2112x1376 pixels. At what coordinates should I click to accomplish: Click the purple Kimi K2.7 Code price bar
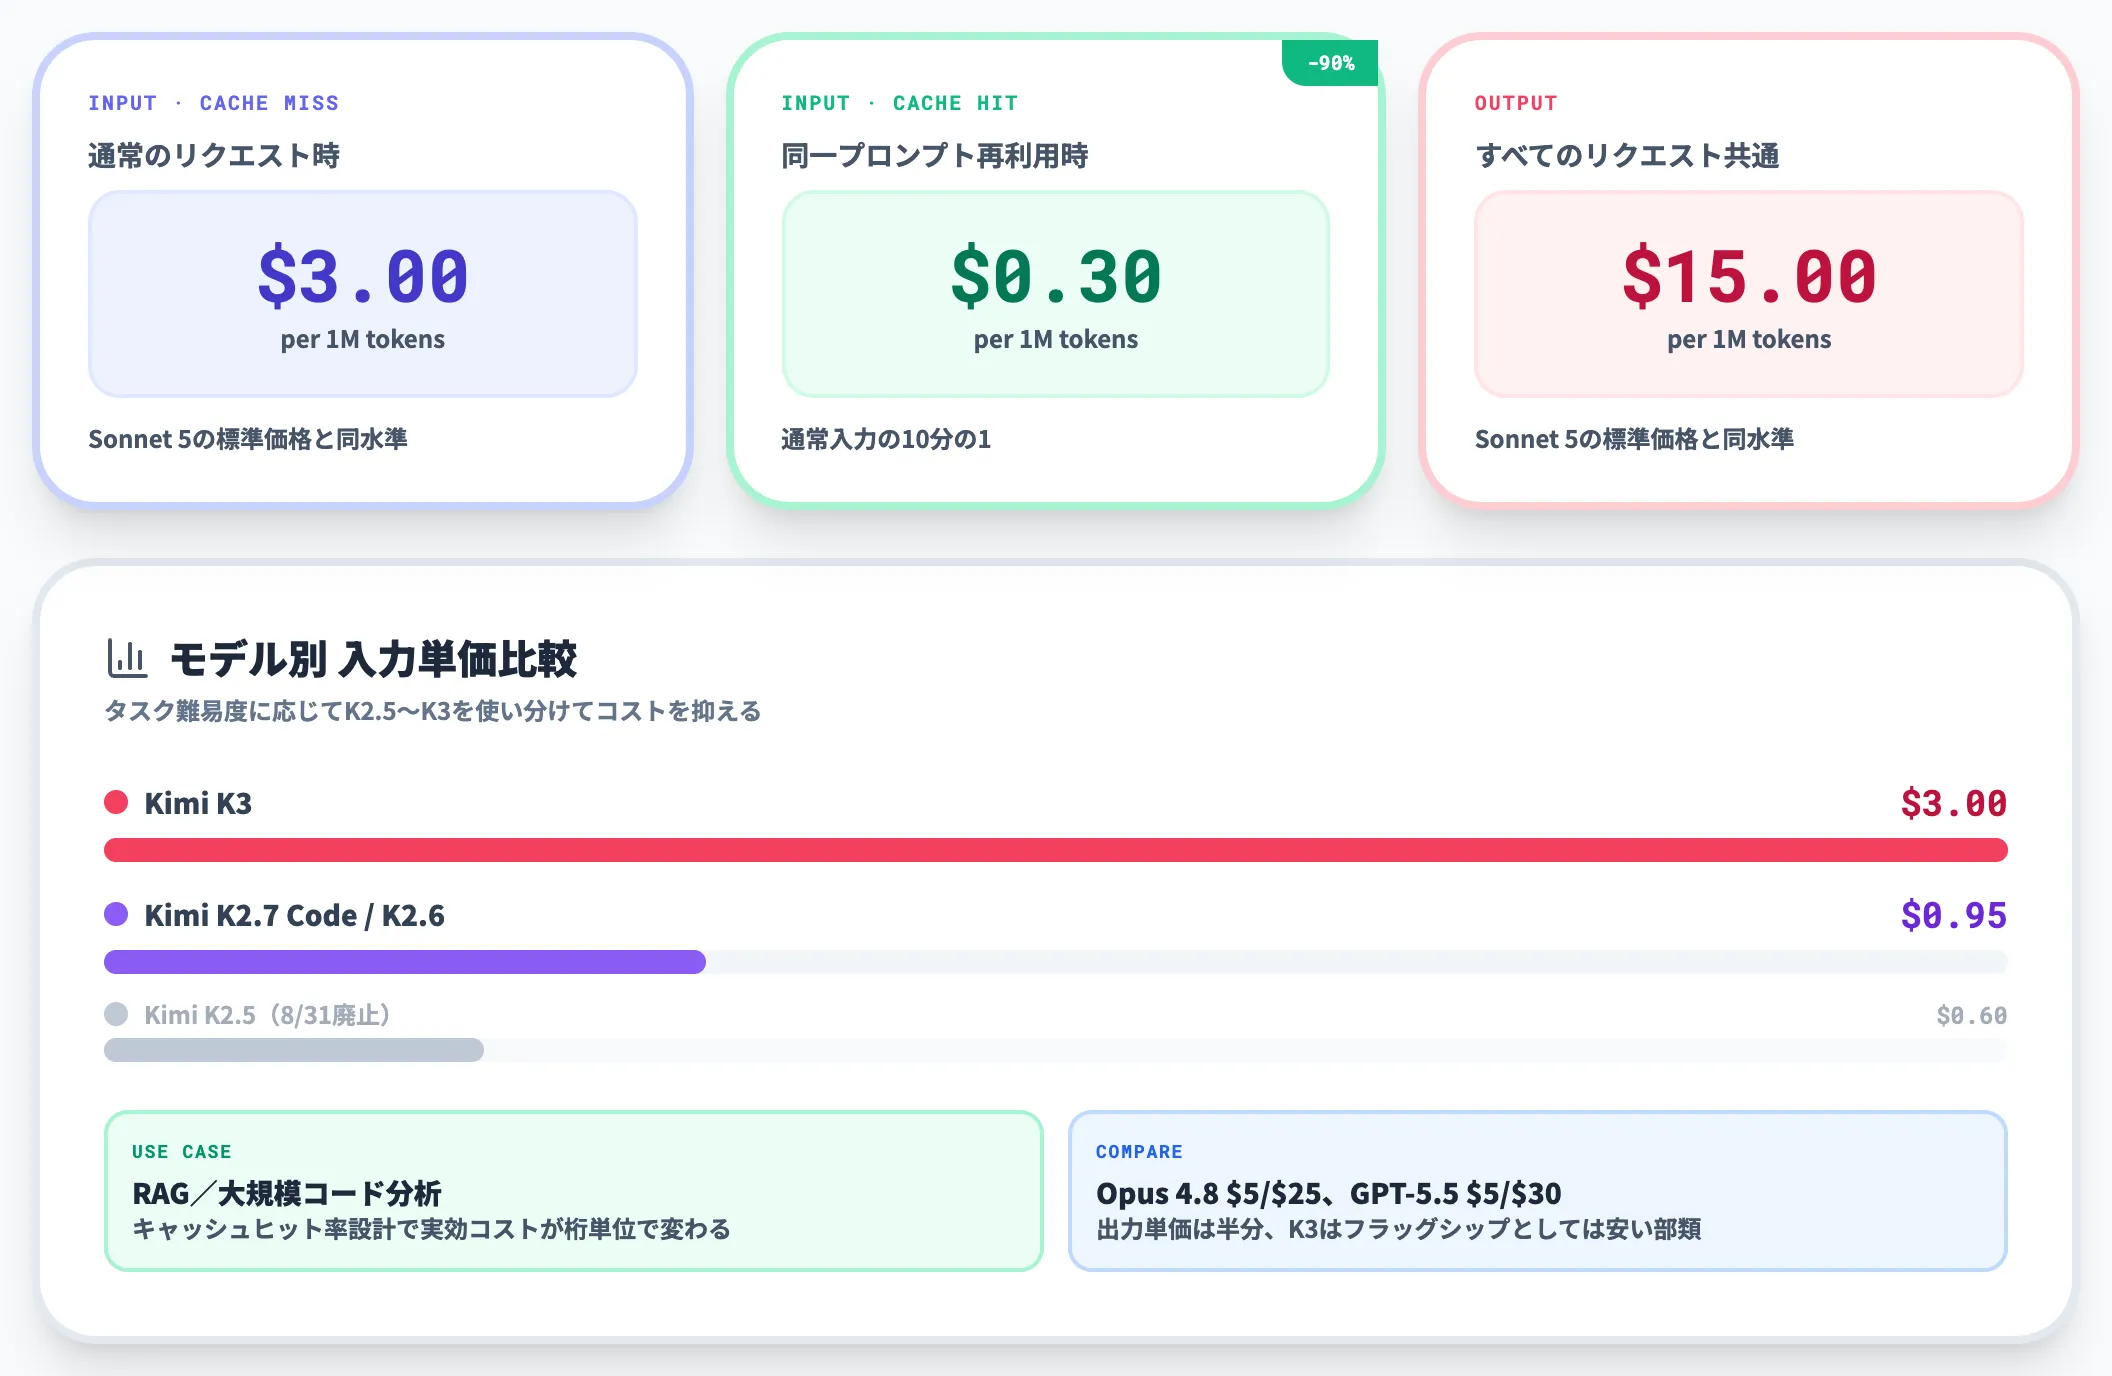405,962
